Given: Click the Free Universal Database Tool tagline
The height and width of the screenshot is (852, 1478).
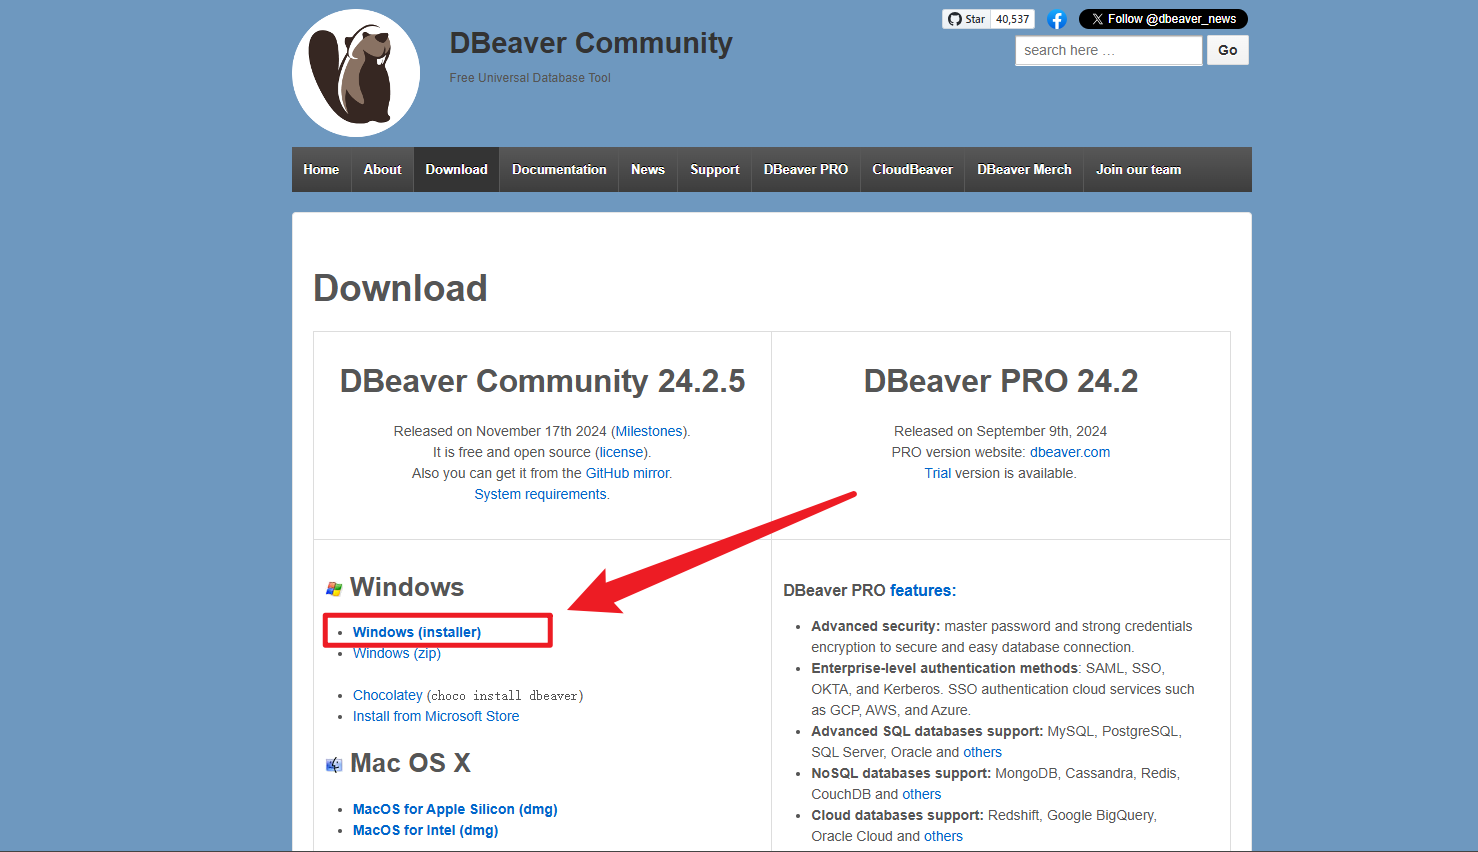Looking at the screenshot, I should click(x=530, y=77).
